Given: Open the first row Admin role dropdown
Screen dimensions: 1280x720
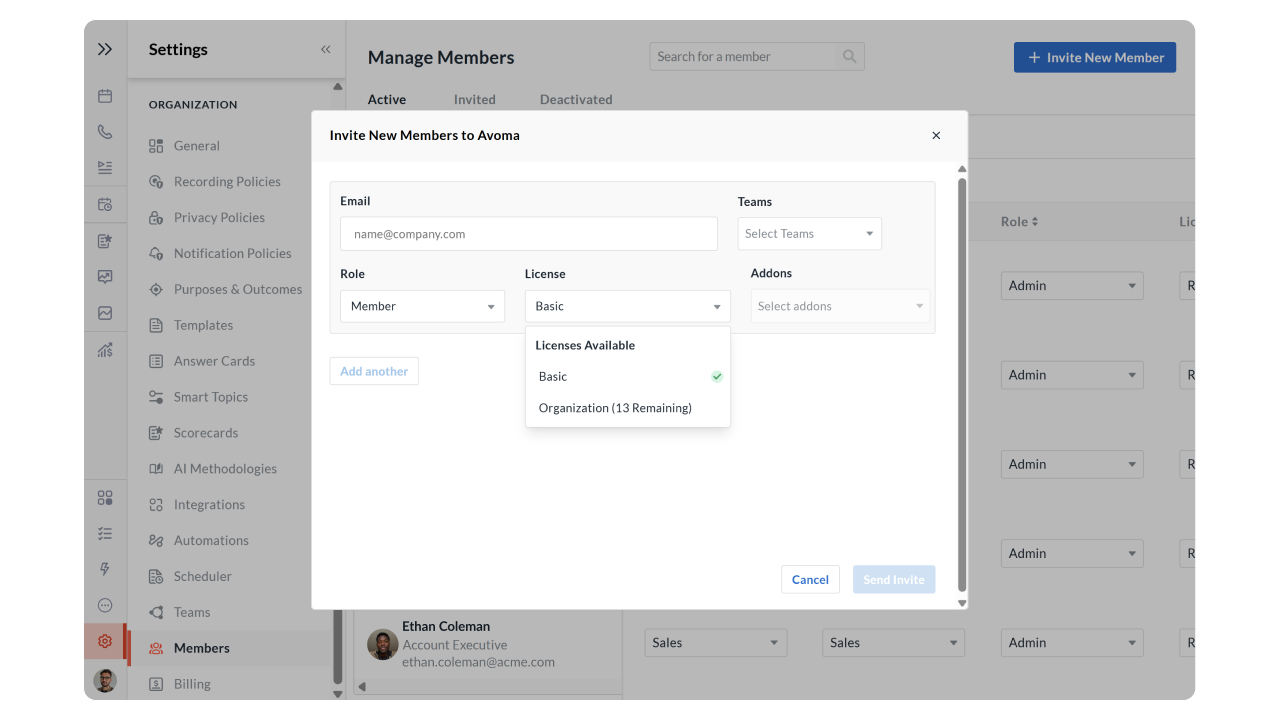Looking at the screenshot, I should click(x=1072, y=285).
